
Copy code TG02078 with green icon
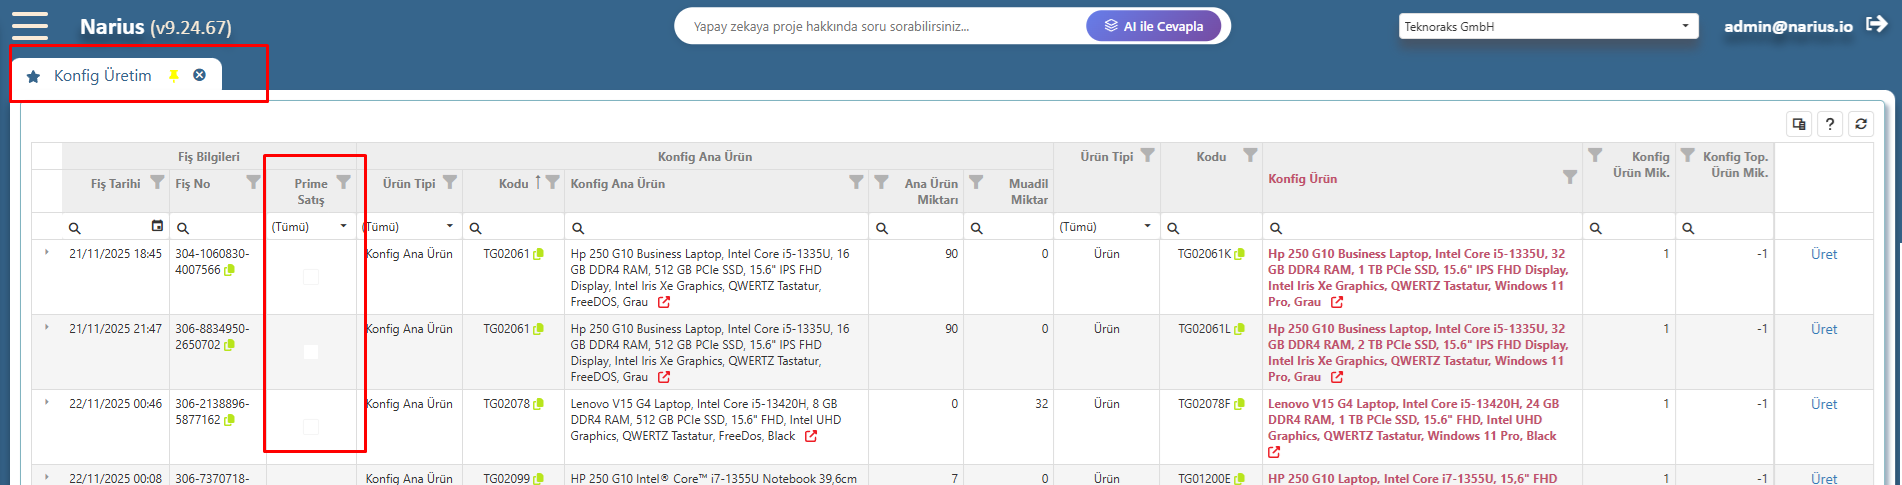coord(539,404)
